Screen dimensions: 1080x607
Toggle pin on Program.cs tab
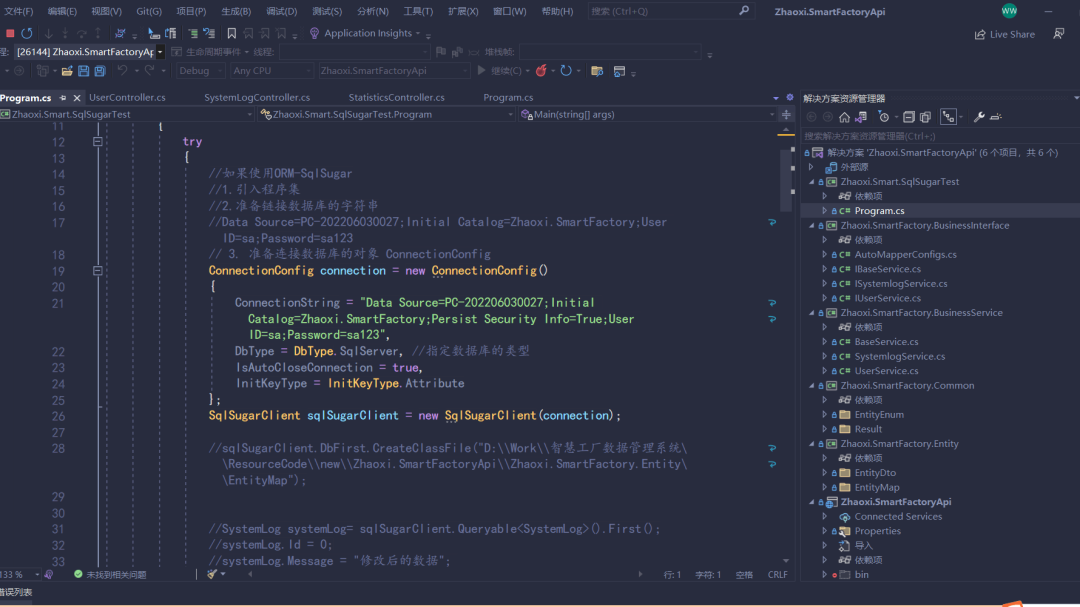point(63,98)
